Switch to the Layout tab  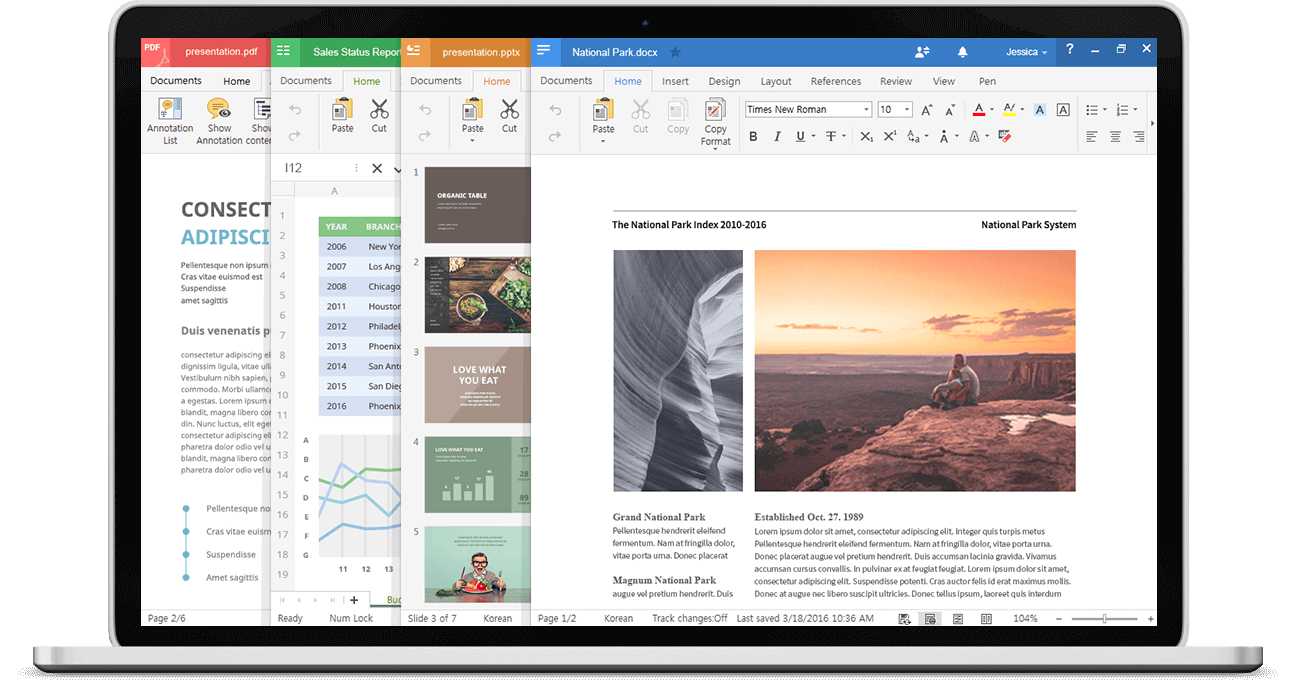775,81
